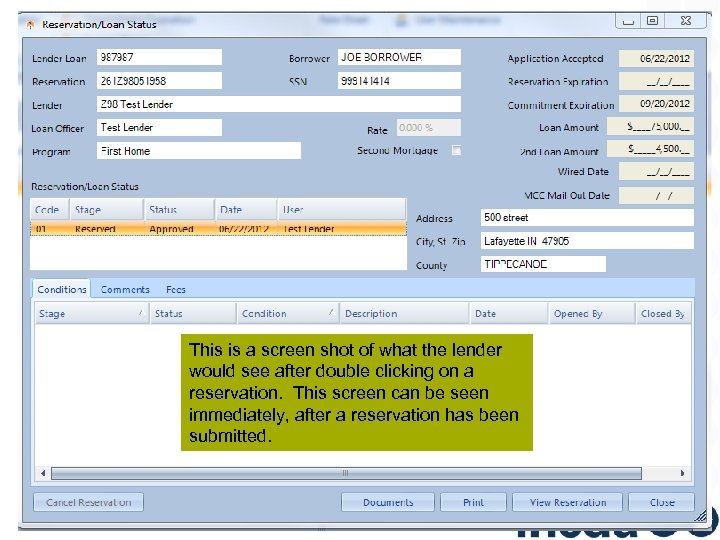Viewport: 720px width, 540px height.
Task: Select the Reserved Approved status row
Action: pos(218,229)
